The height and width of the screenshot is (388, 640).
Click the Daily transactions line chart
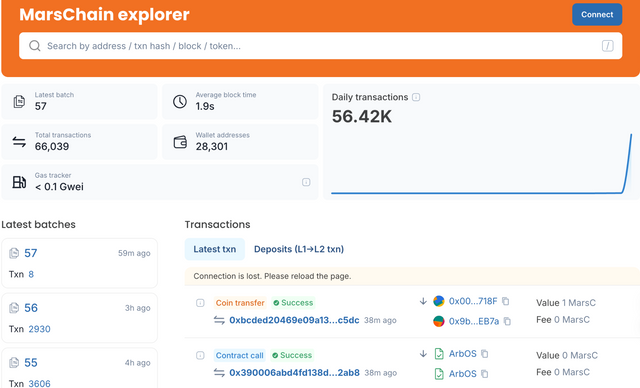481,163
